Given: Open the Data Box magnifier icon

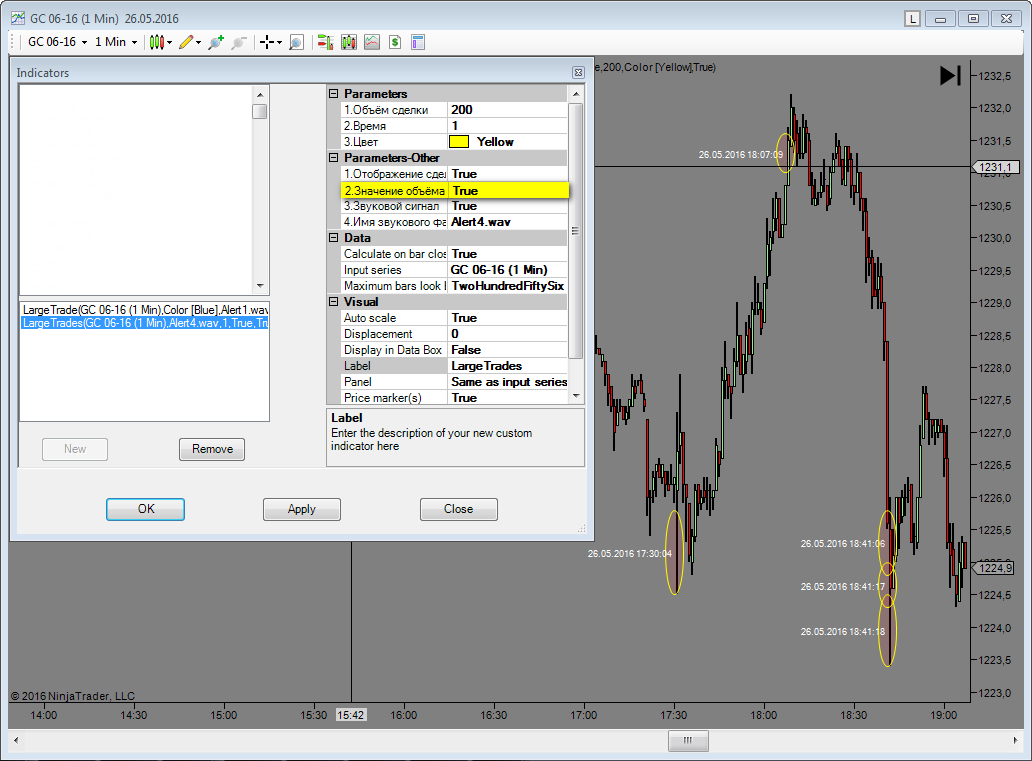Looking at the screenshot, I should click(x=296, y=42).
